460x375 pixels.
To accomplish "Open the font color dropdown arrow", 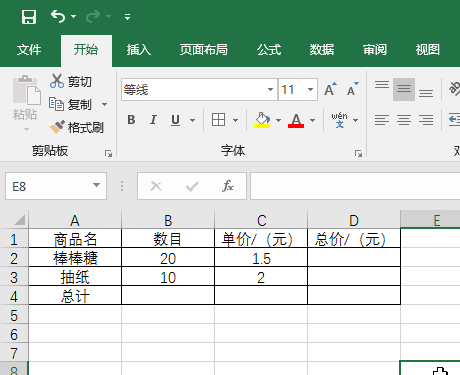I will click(x=312, y=120).
